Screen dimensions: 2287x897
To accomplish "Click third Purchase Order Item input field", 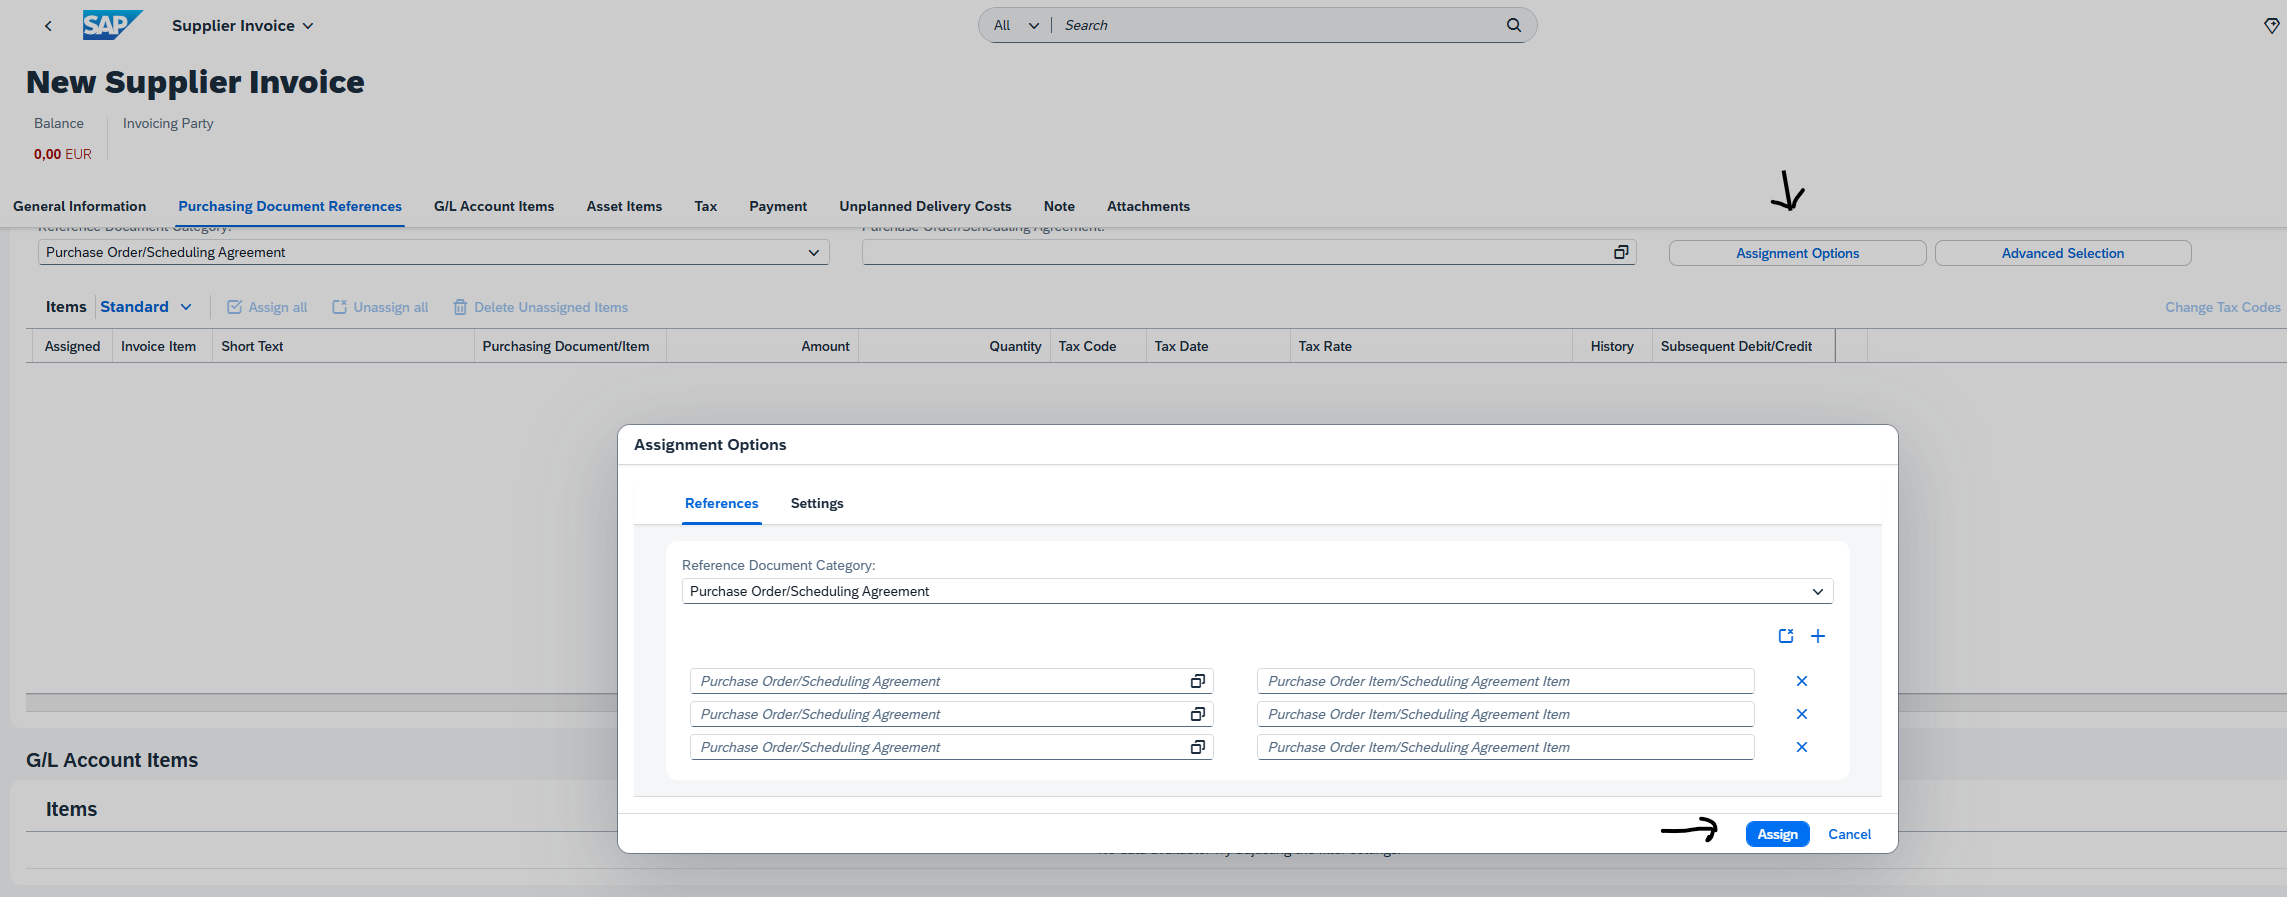I will click(1505, 747).
